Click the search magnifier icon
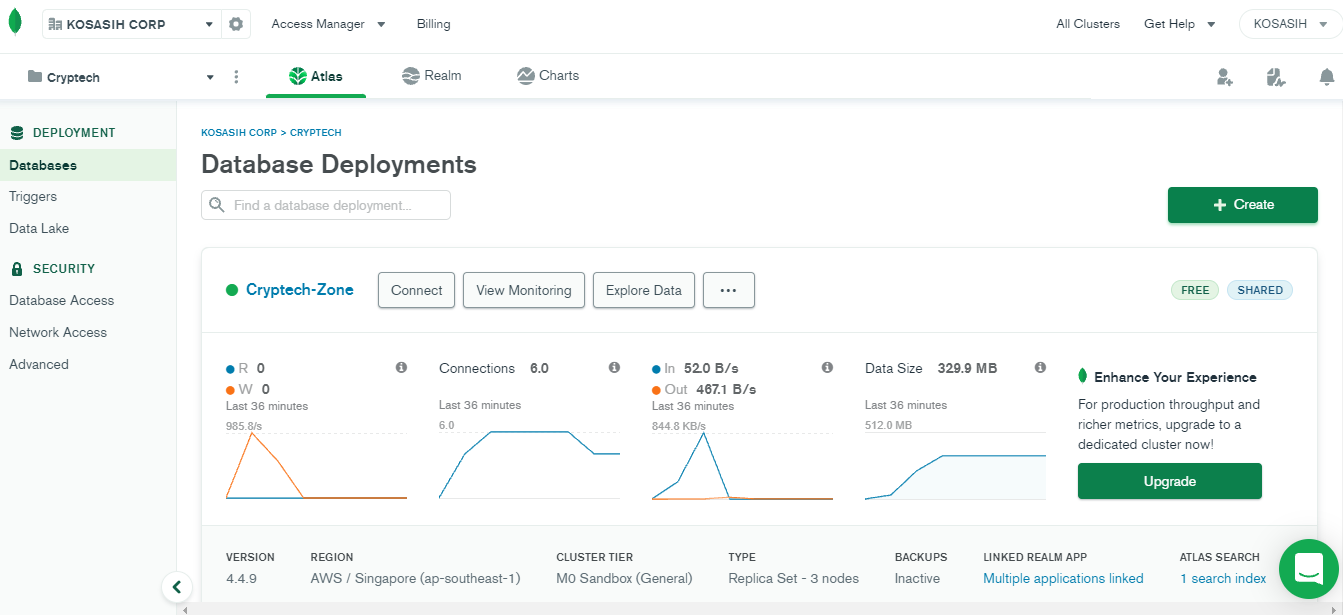The height and width of the screenshot is (615, 1343). point(217,205)
